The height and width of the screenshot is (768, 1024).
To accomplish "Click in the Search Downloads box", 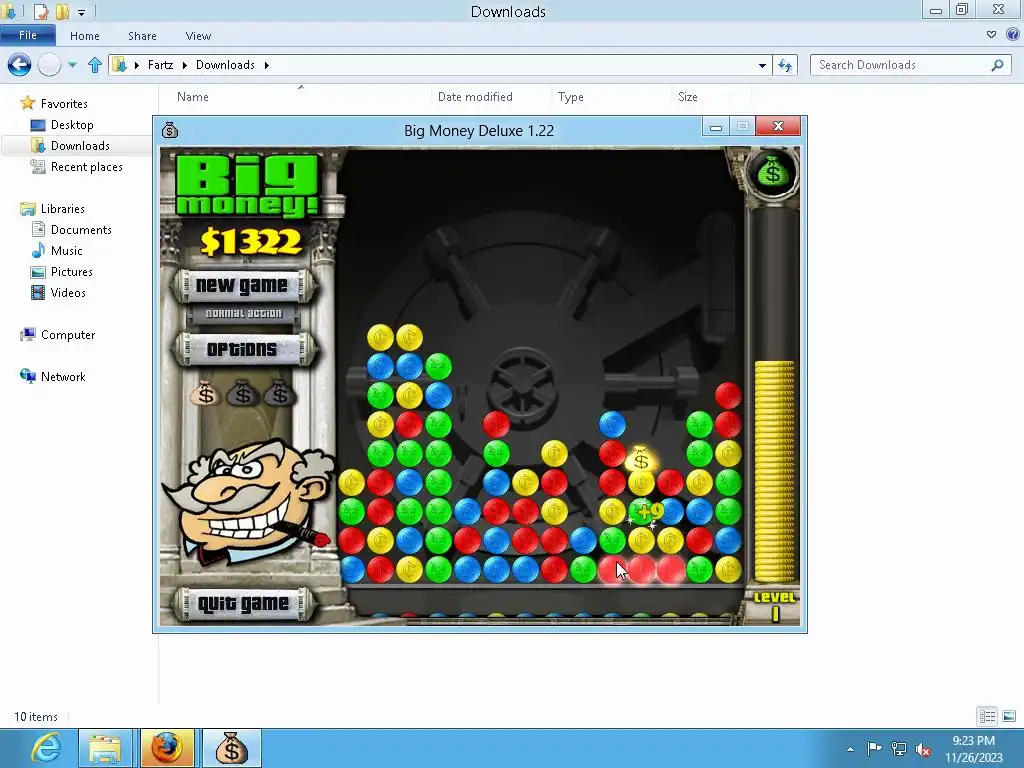I will pyautogui.click(x=911, y=65).
